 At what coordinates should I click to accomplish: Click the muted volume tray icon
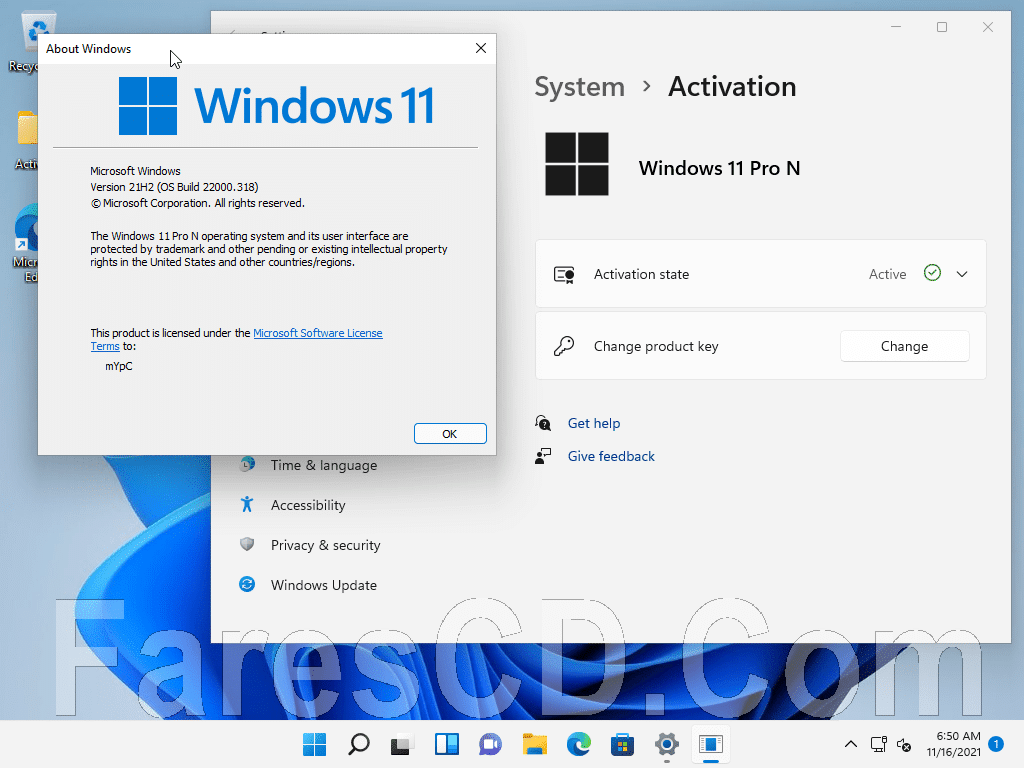coord(904,744)
